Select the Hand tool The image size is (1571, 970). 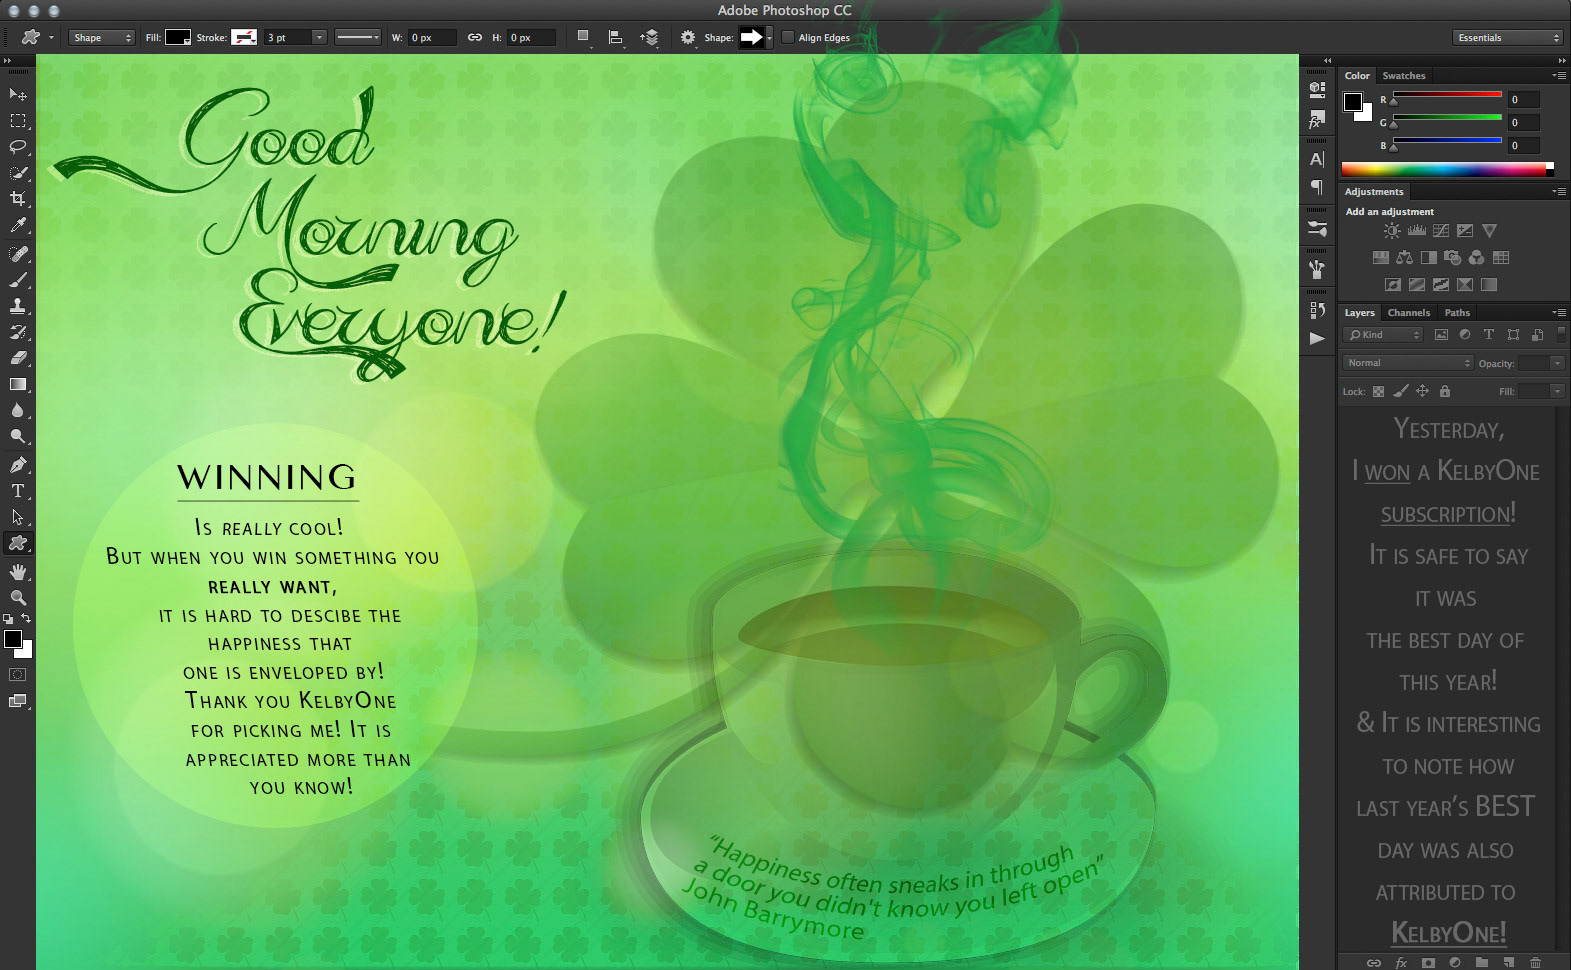18,572
